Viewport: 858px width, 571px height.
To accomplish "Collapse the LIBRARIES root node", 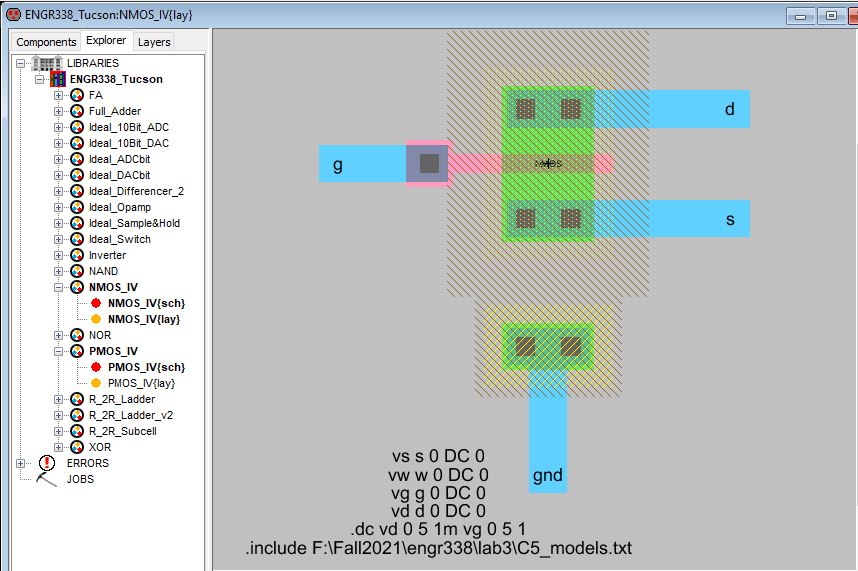I will 21,63.
